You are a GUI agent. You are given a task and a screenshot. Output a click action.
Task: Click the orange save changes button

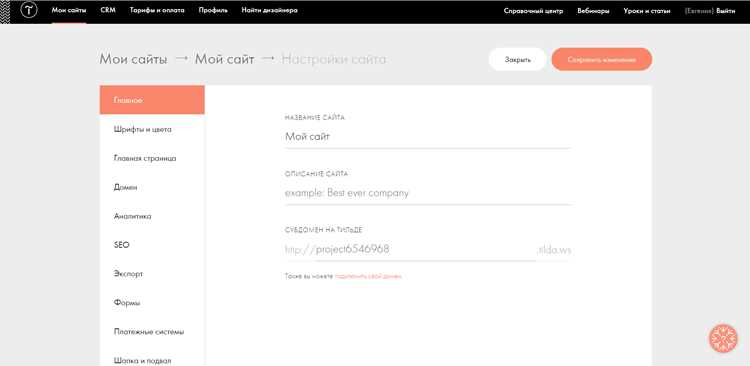point(602,60)
